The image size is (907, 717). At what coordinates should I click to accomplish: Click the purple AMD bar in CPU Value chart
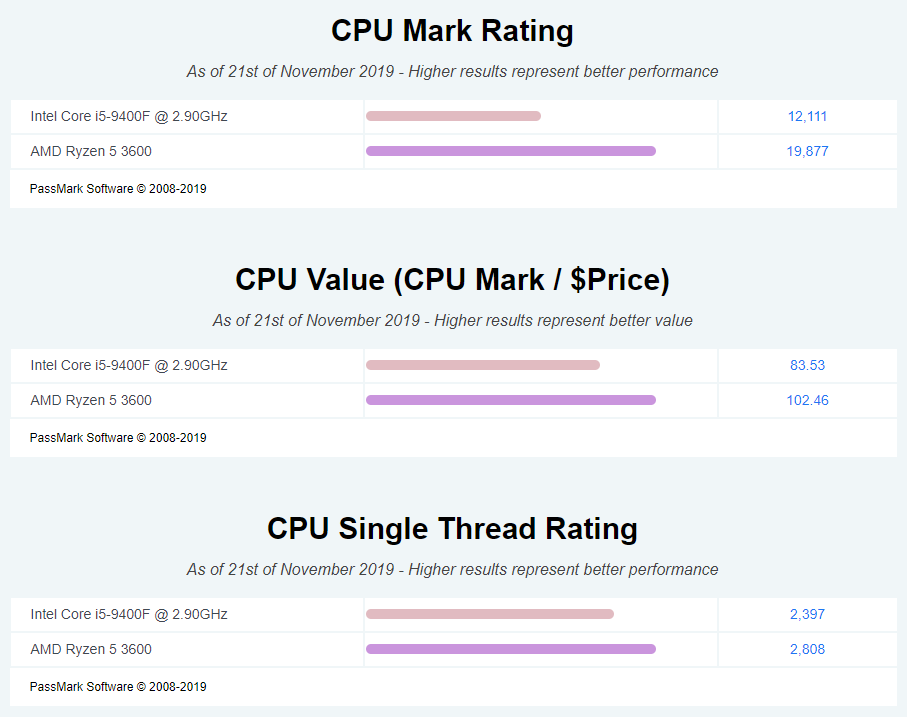(511, 400)
